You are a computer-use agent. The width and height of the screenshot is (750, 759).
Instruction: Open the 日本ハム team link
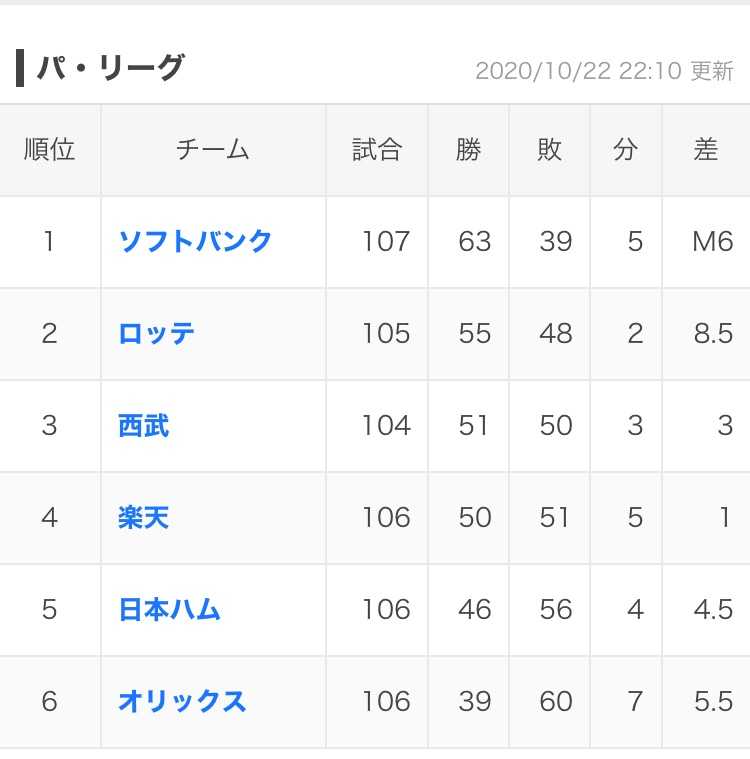(169, 609)
